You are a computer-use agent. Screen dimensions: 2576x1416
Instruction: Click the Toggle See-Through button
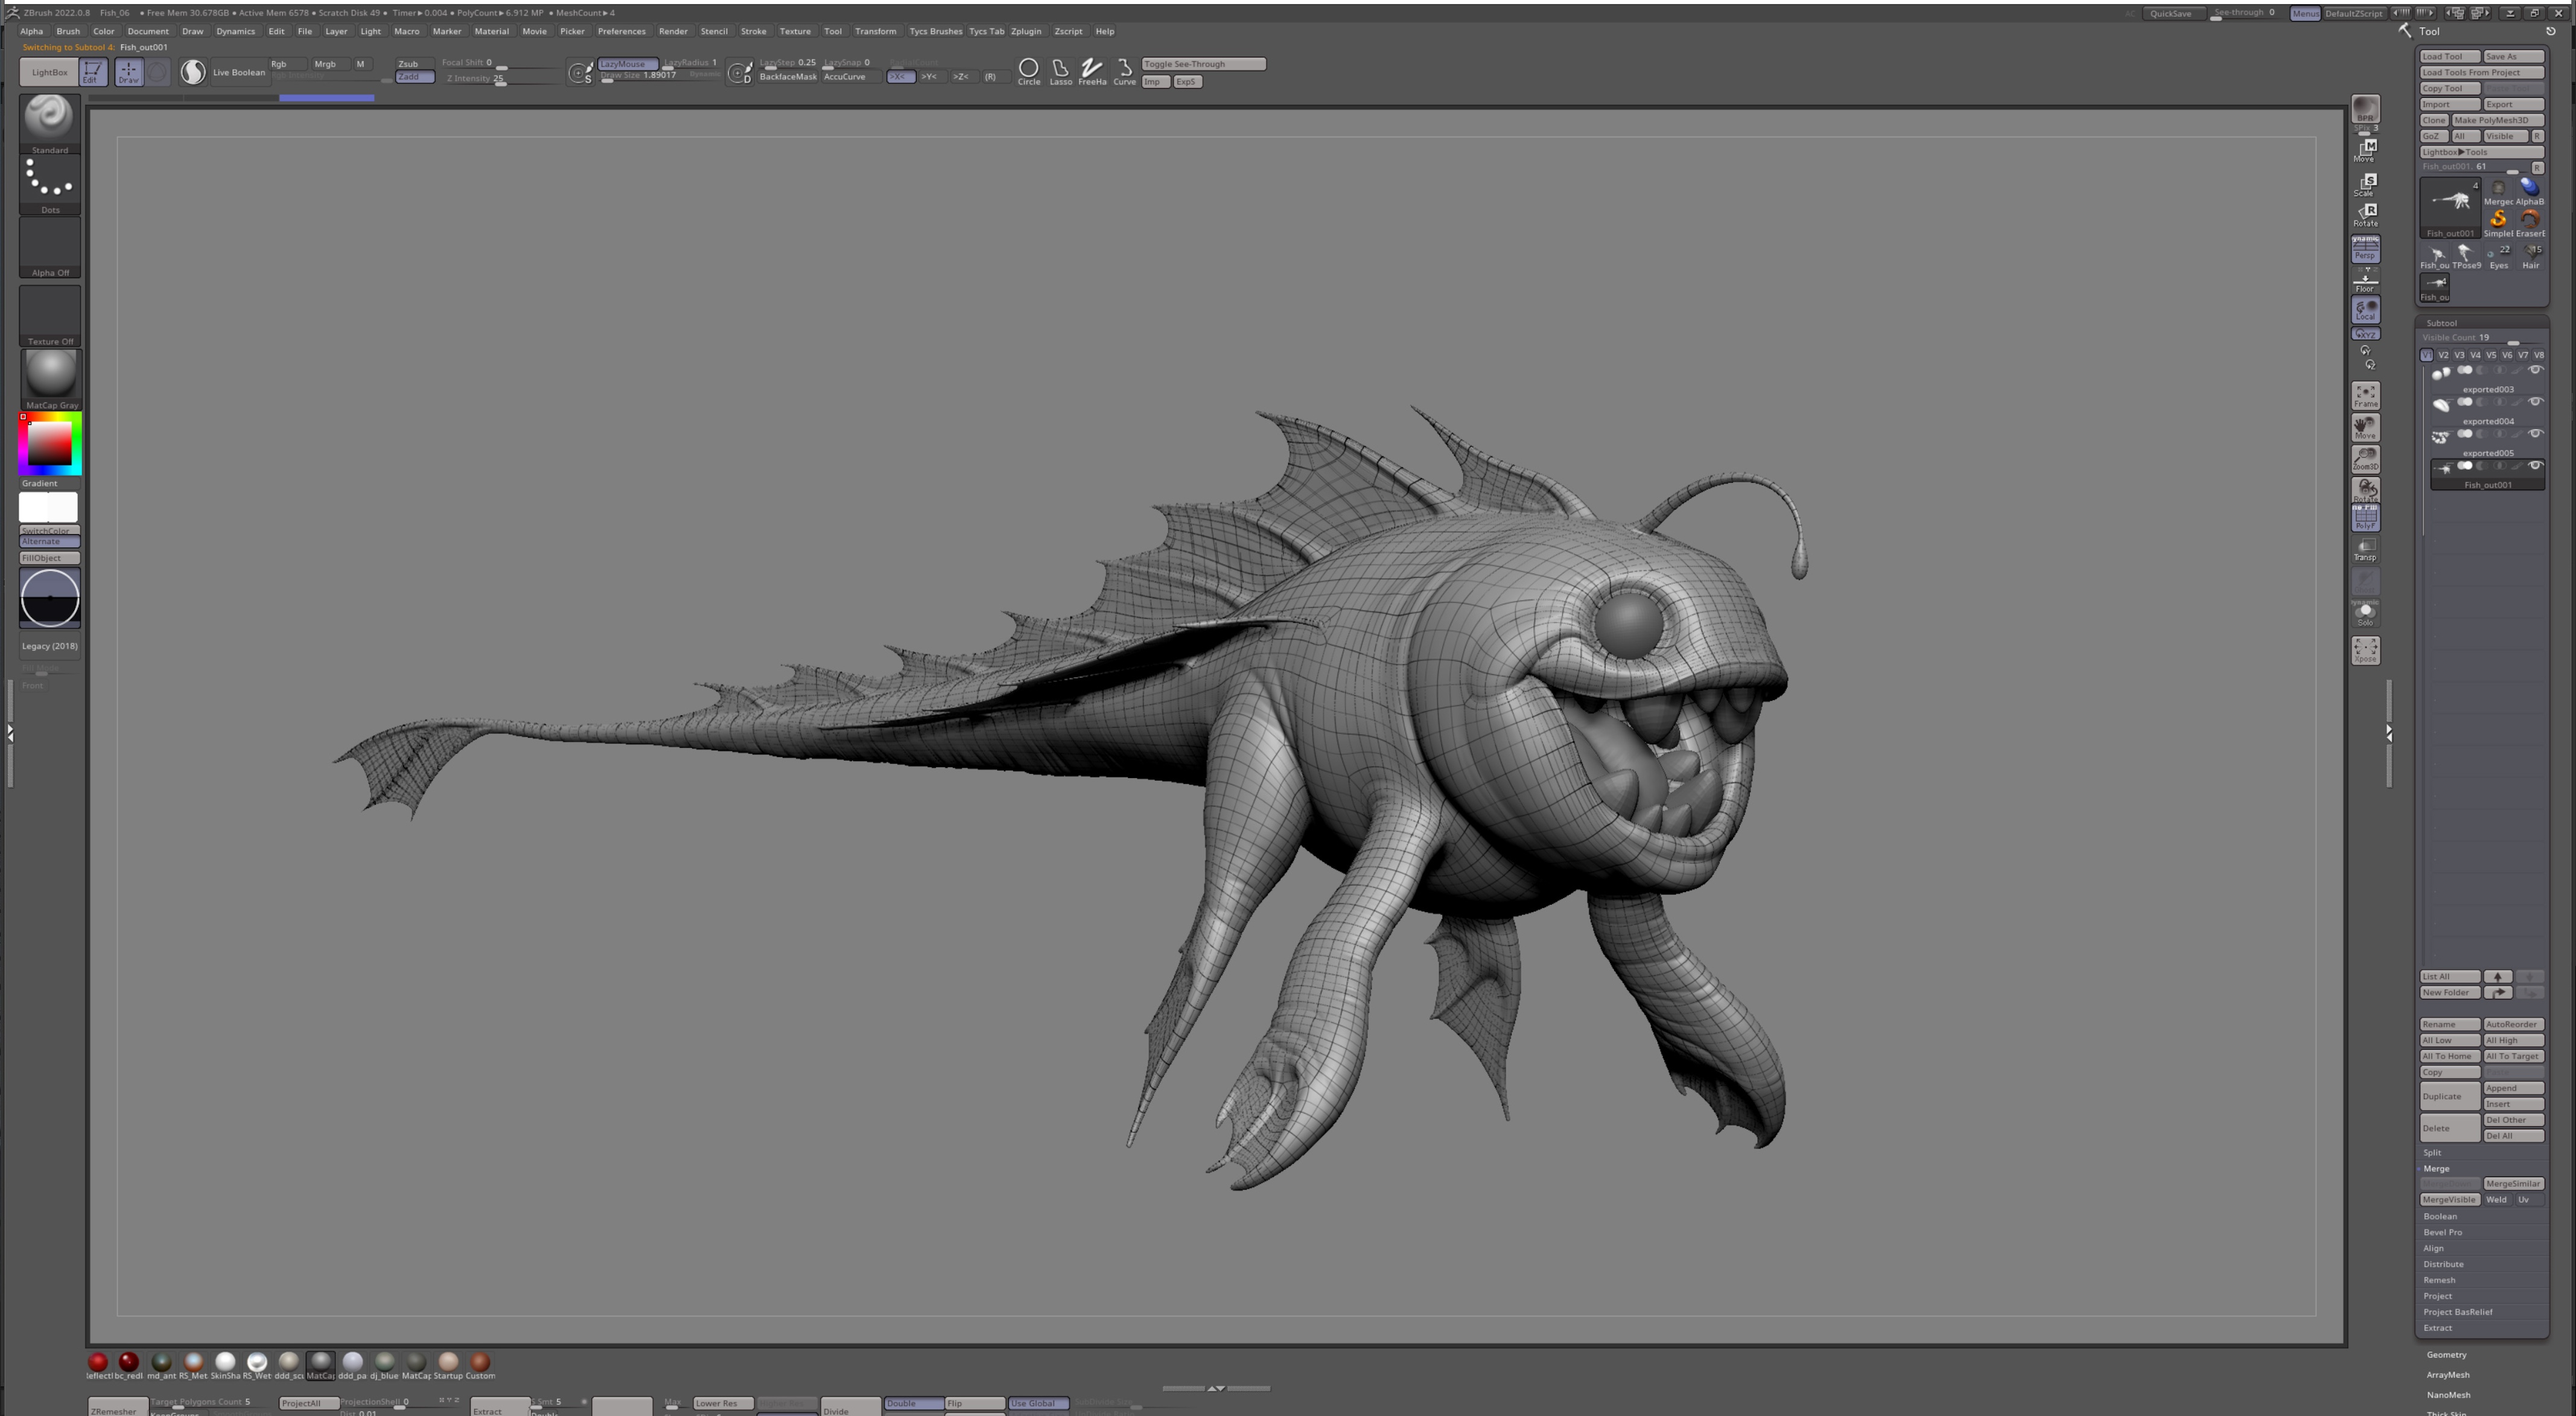pyautogui.click(x=1203, y=64)
